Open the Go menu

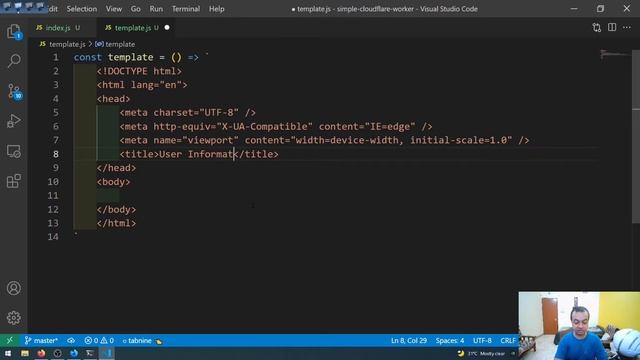click(136, 9)
